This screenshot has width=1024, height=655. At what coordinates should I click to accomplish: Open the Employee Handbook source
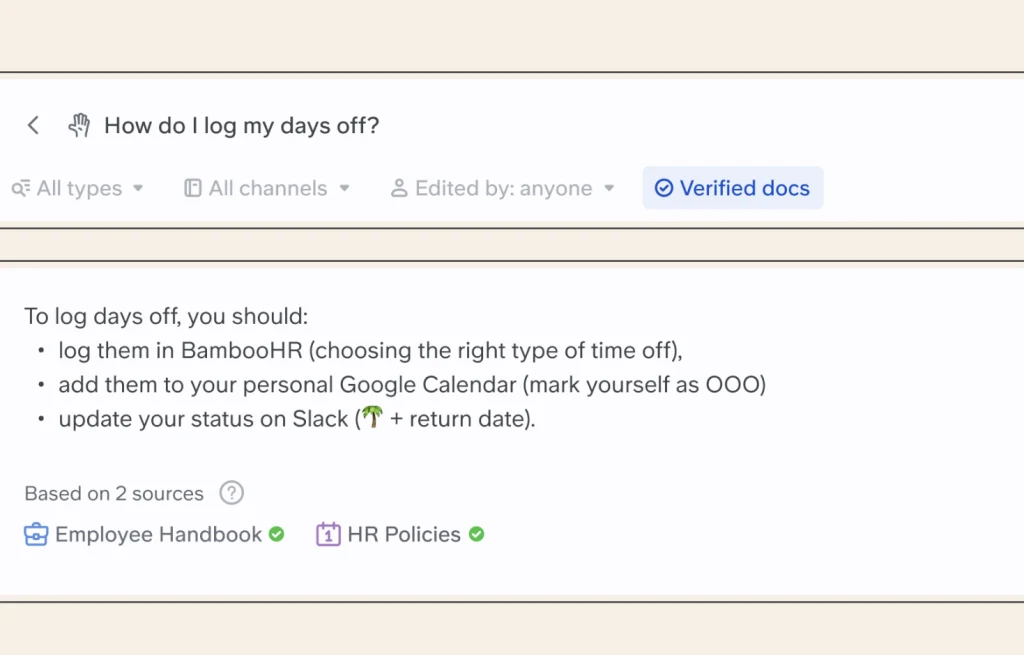(x=160, y=534)
